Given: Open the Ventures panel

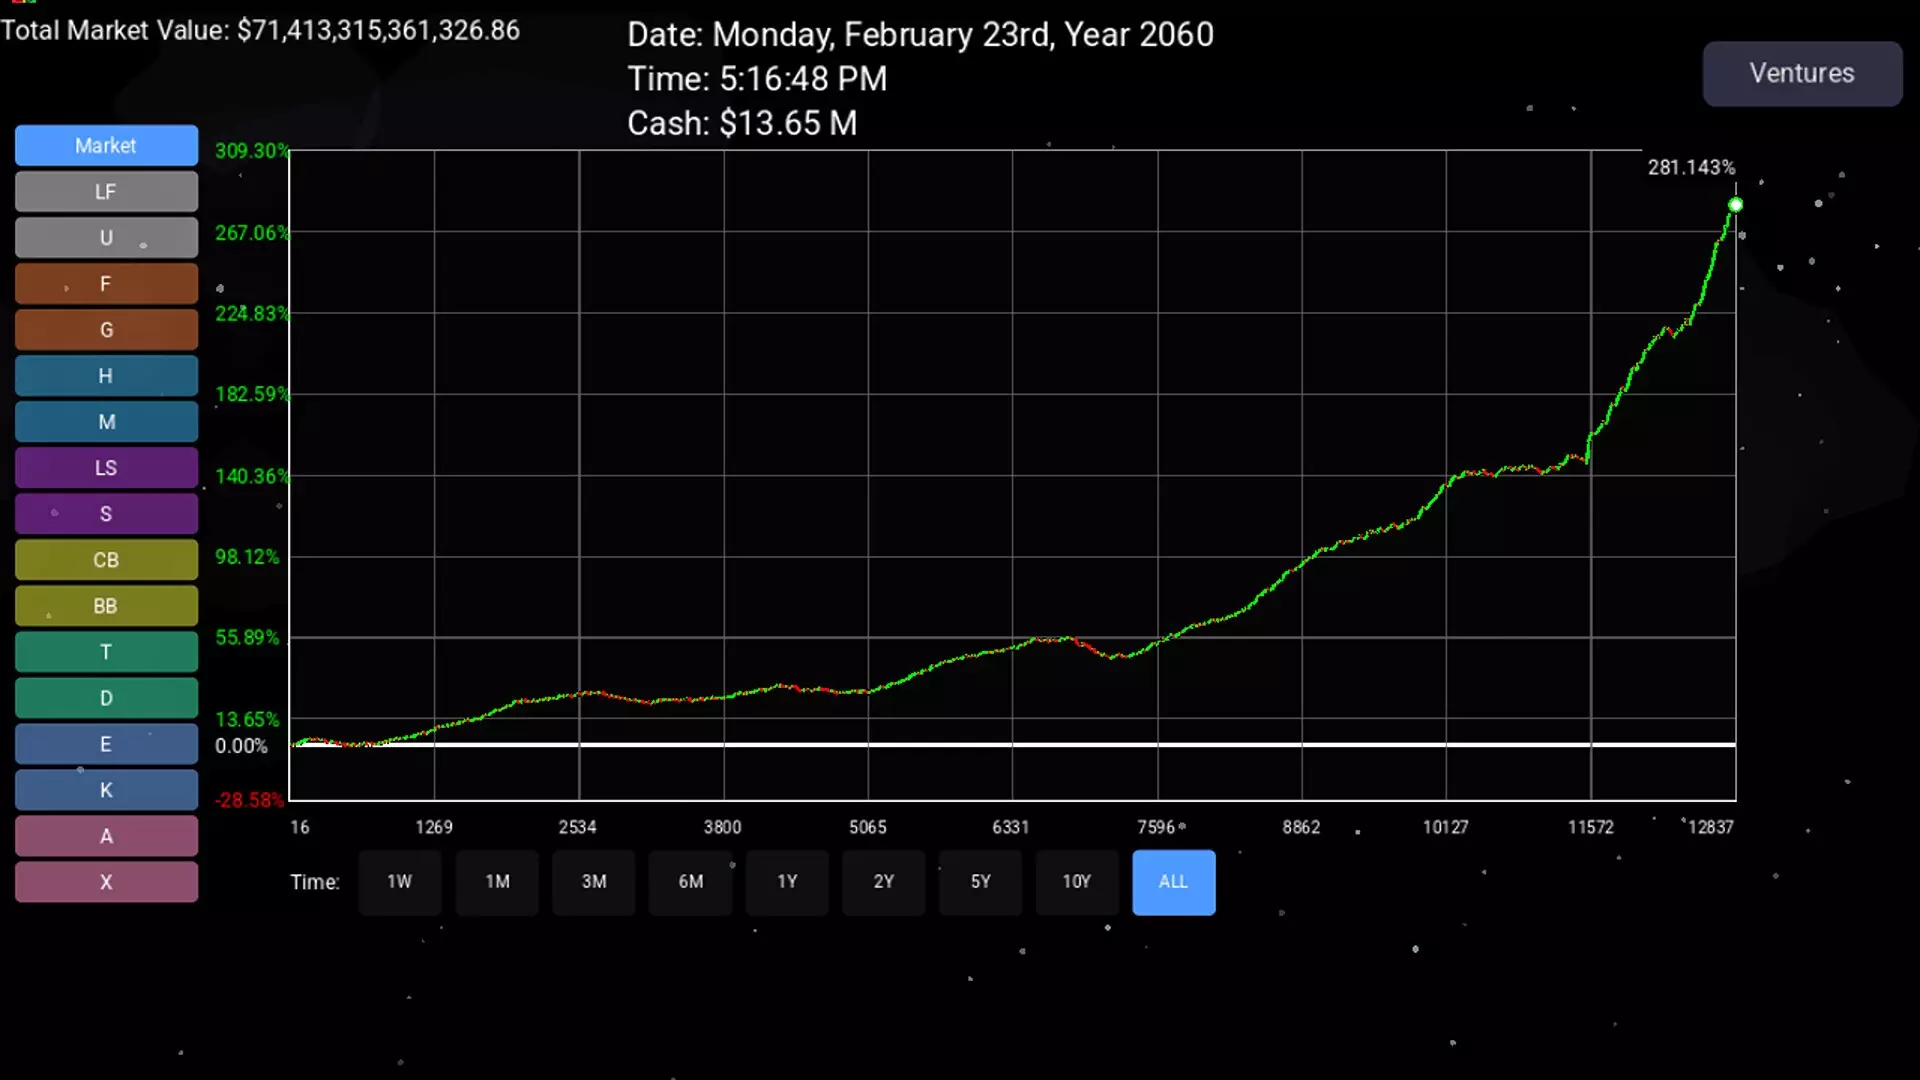Looking at the screenshot, I should [1802, 73].
